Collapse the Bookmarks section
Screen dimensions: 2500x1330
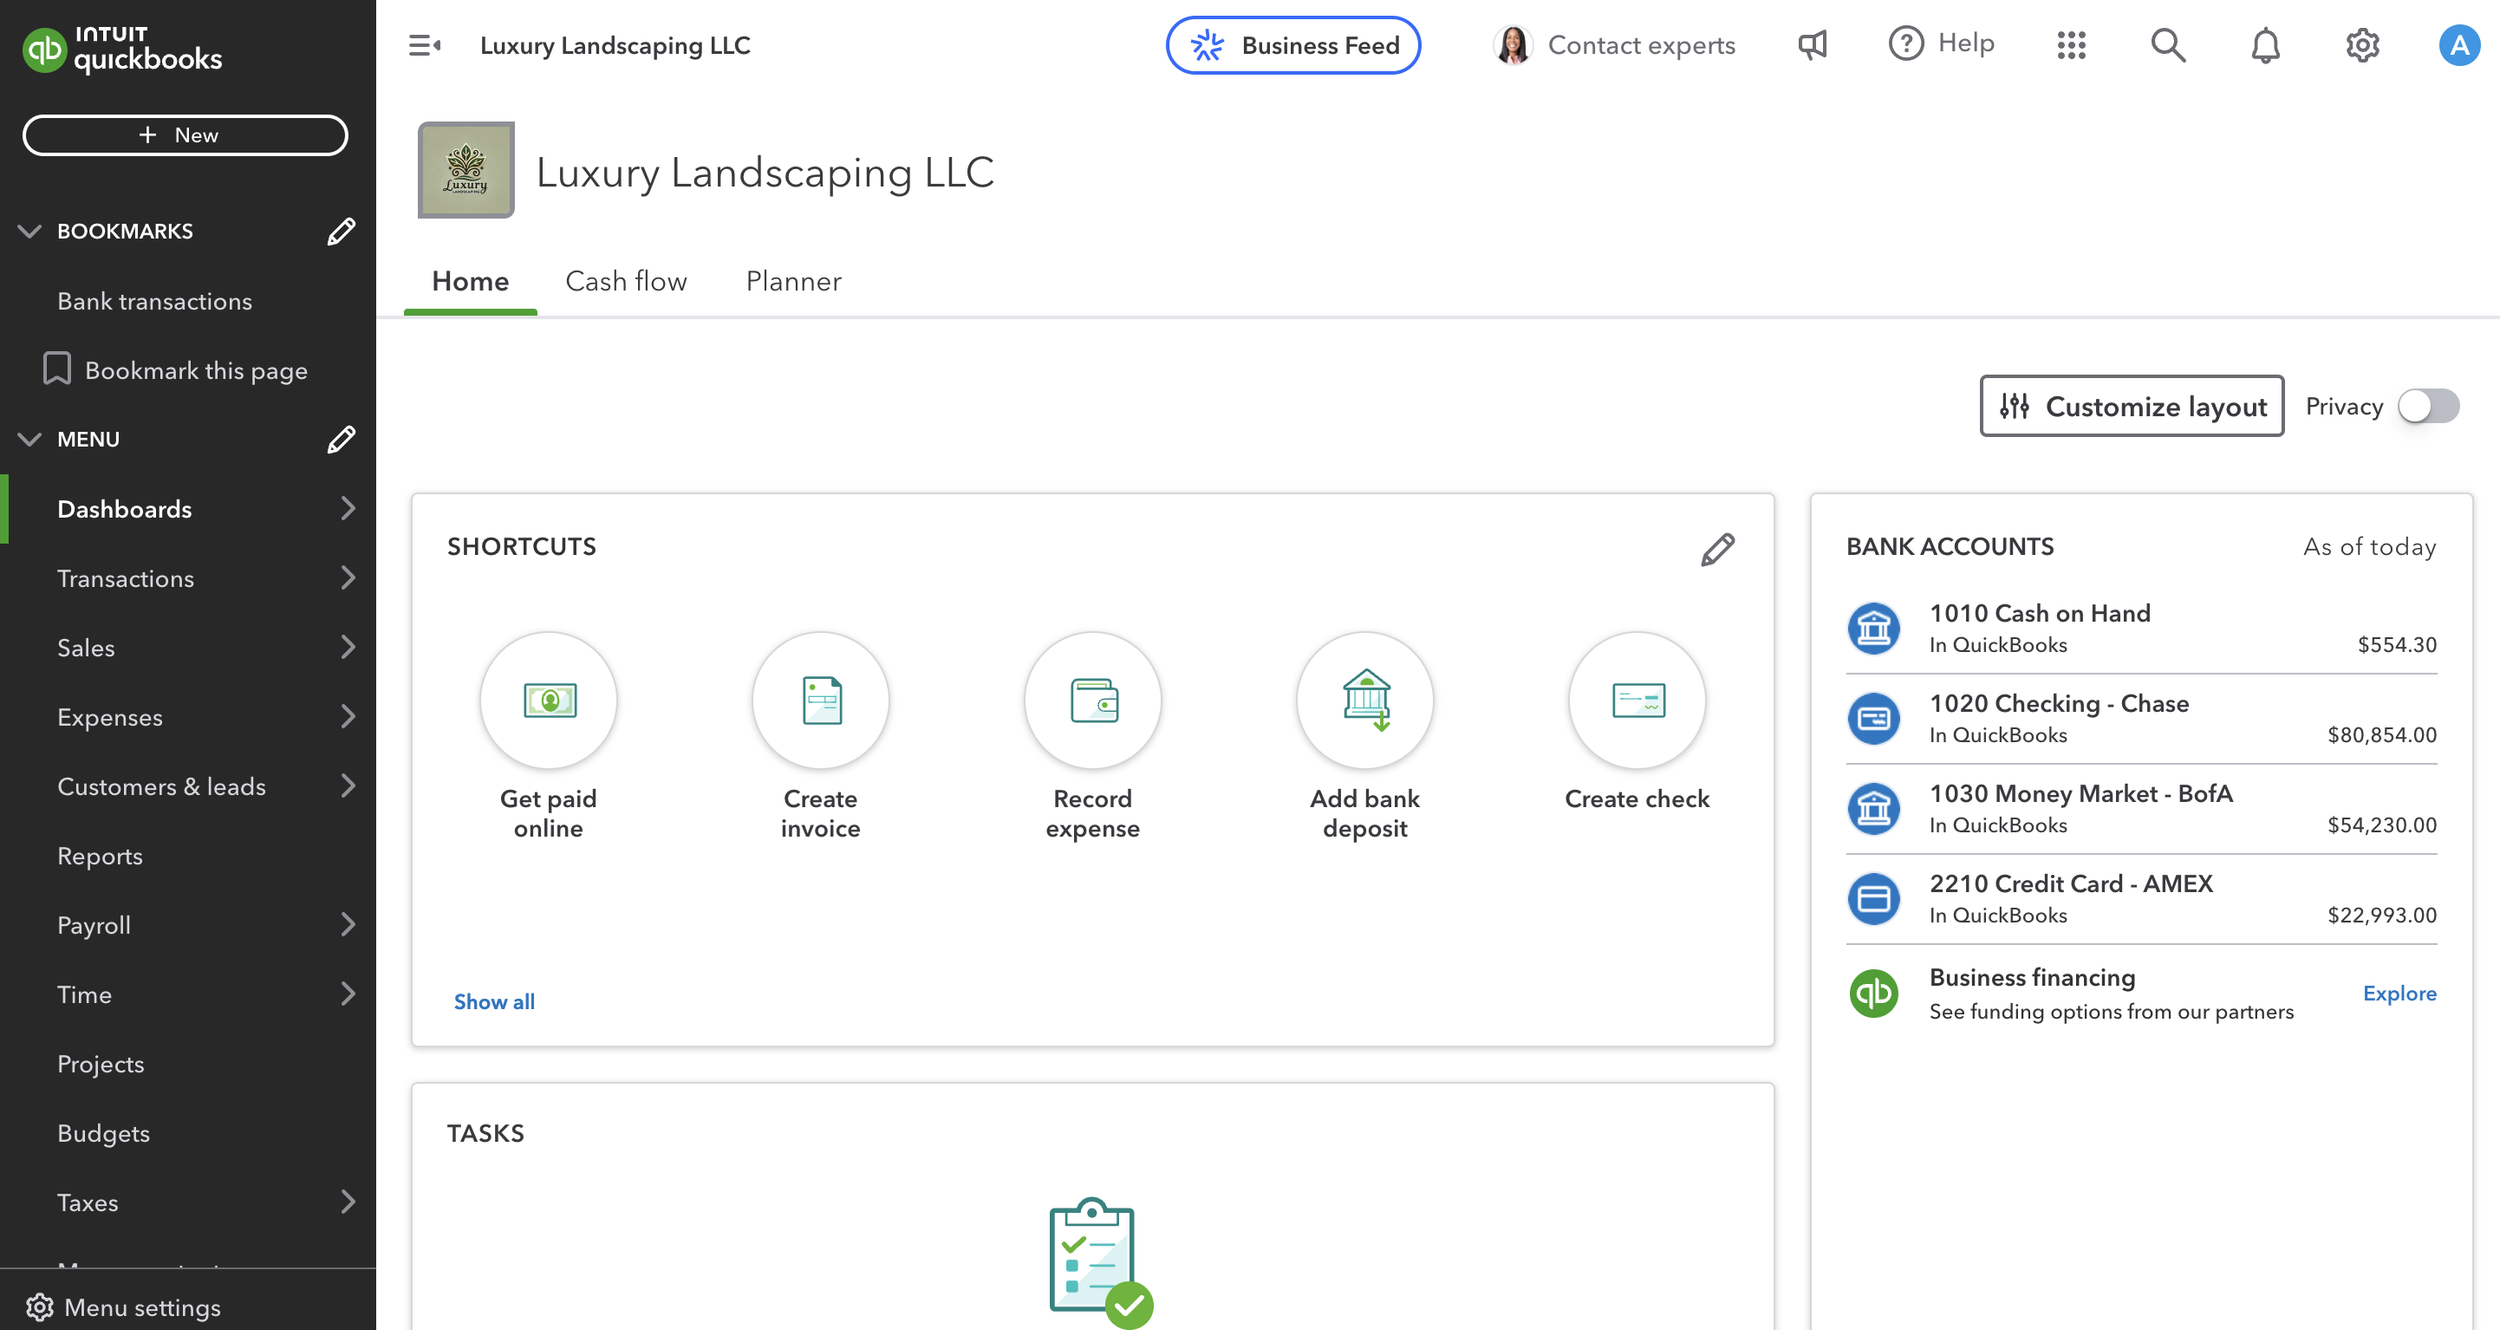point(30,231)
